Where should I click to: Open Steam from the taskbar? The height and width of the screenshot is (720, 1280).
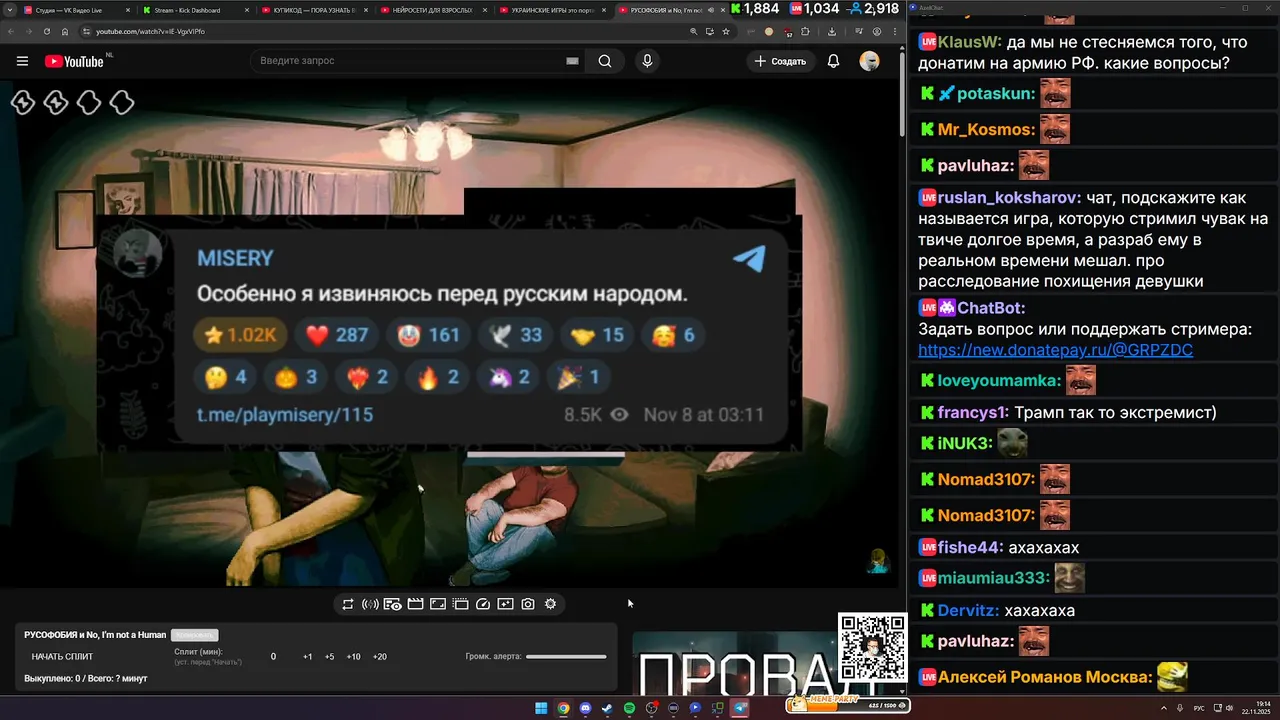tap(607, 708)
